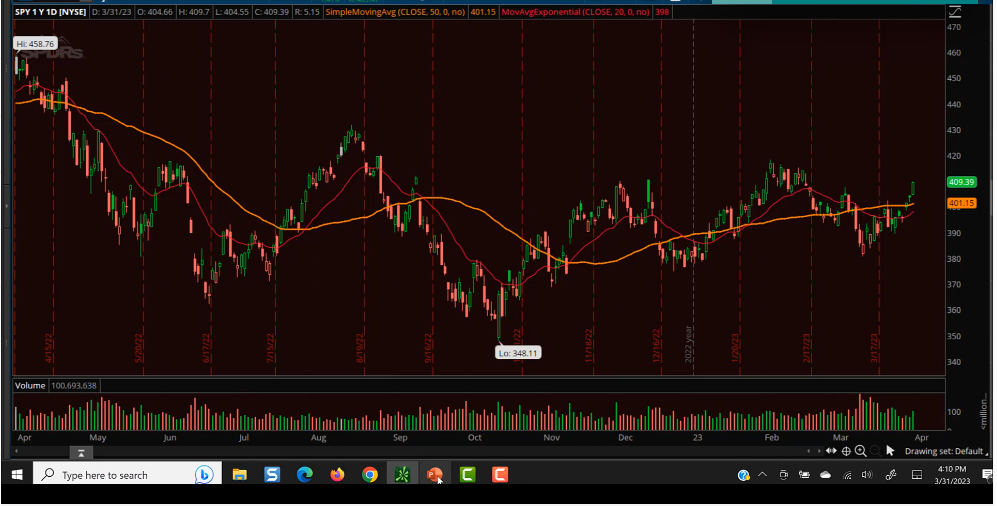Open the notification center icon

coord(987,475)
